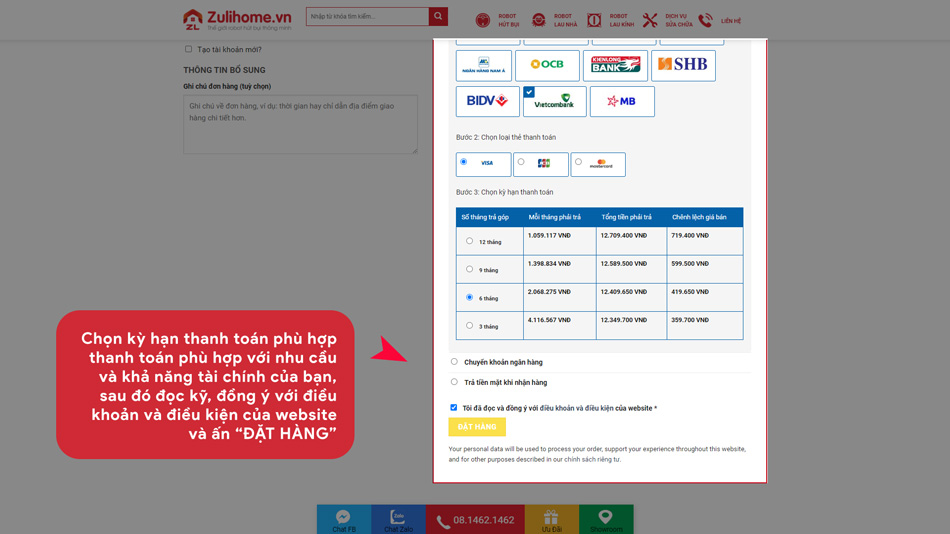The width and height of the screenshot is (950, 534).
Task: Select the 12 tháng installment option
Action: click(469, 241)
